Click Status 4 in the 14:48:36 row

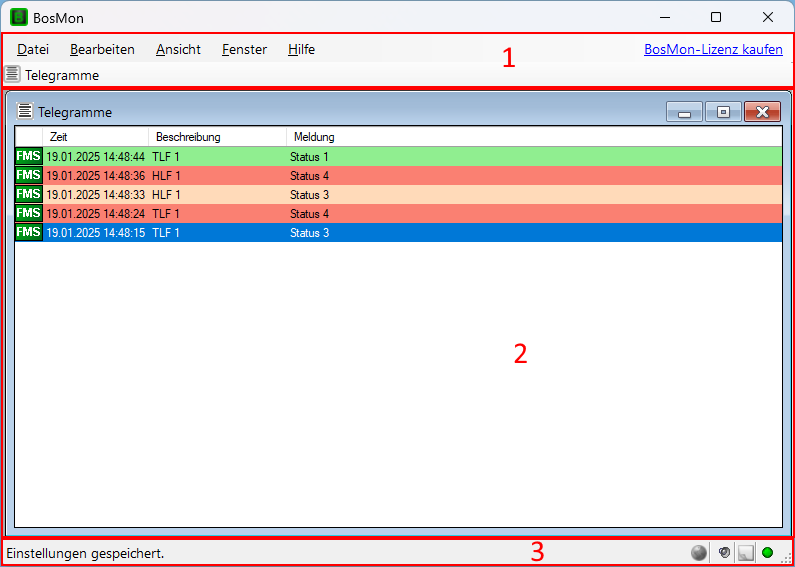309,176
